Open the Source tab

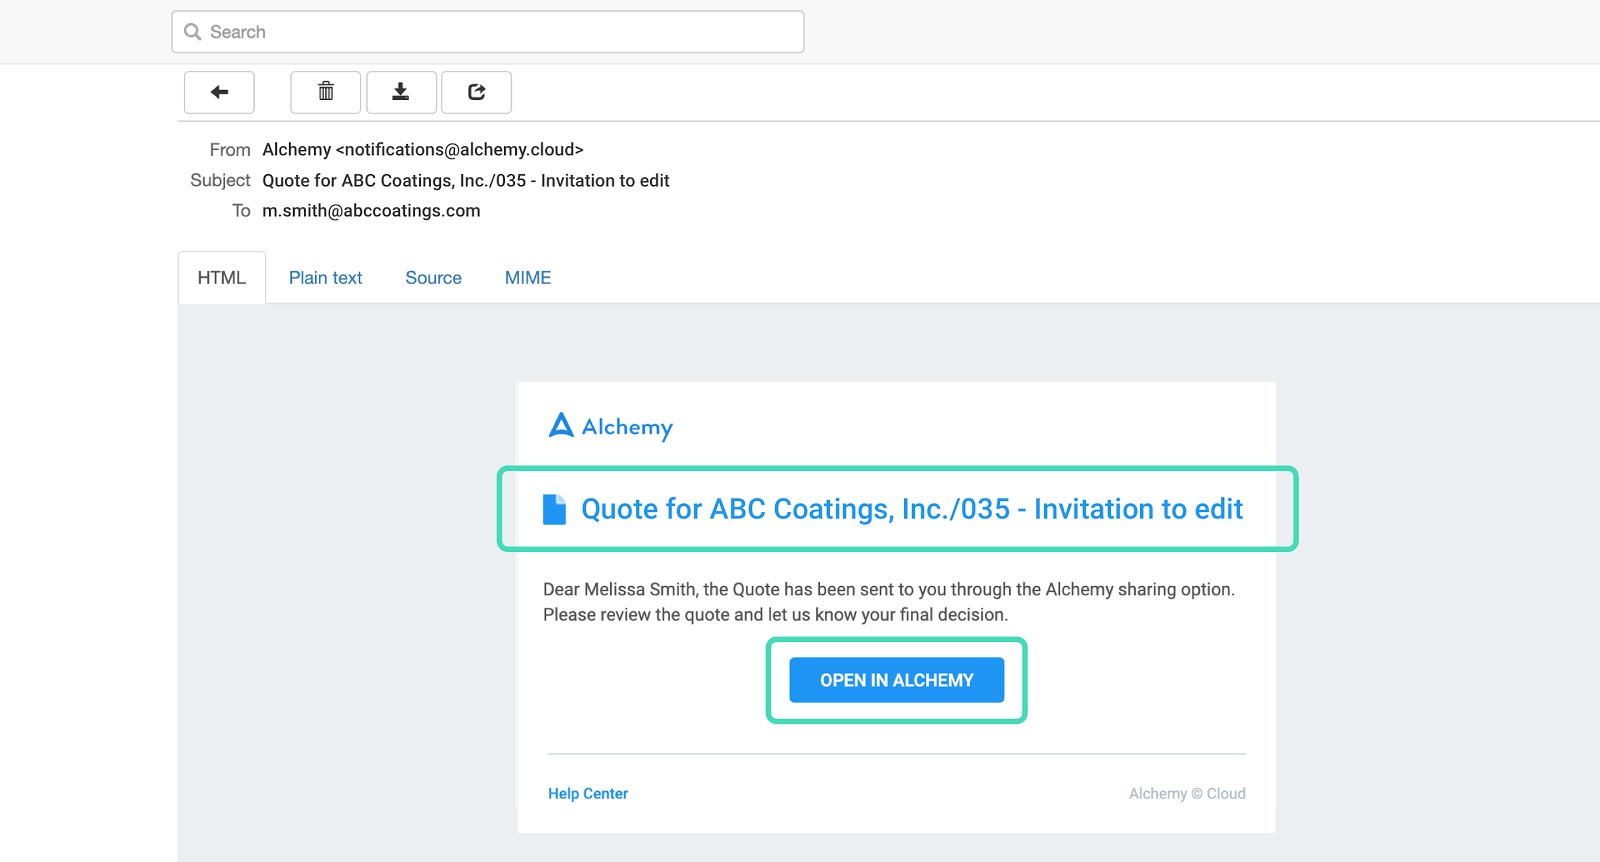(x=433, y=278)
